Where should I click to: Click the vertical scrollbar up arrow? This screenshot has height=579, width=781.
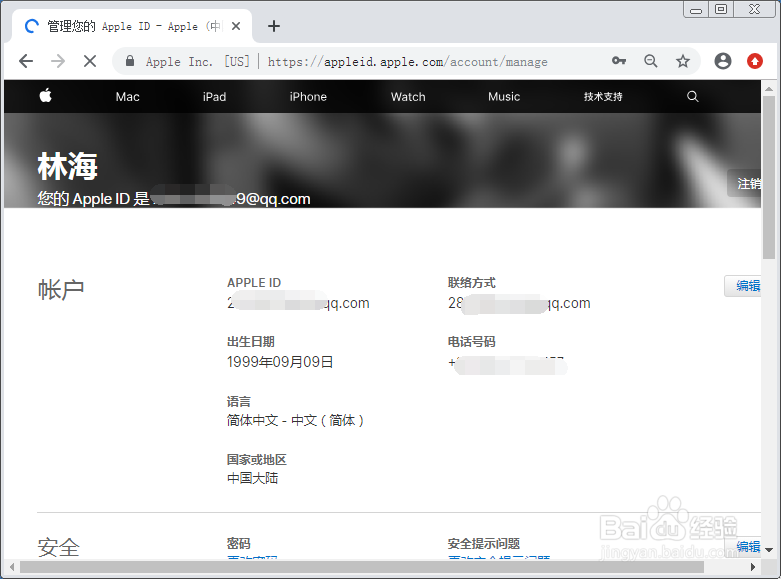(769, 88)
